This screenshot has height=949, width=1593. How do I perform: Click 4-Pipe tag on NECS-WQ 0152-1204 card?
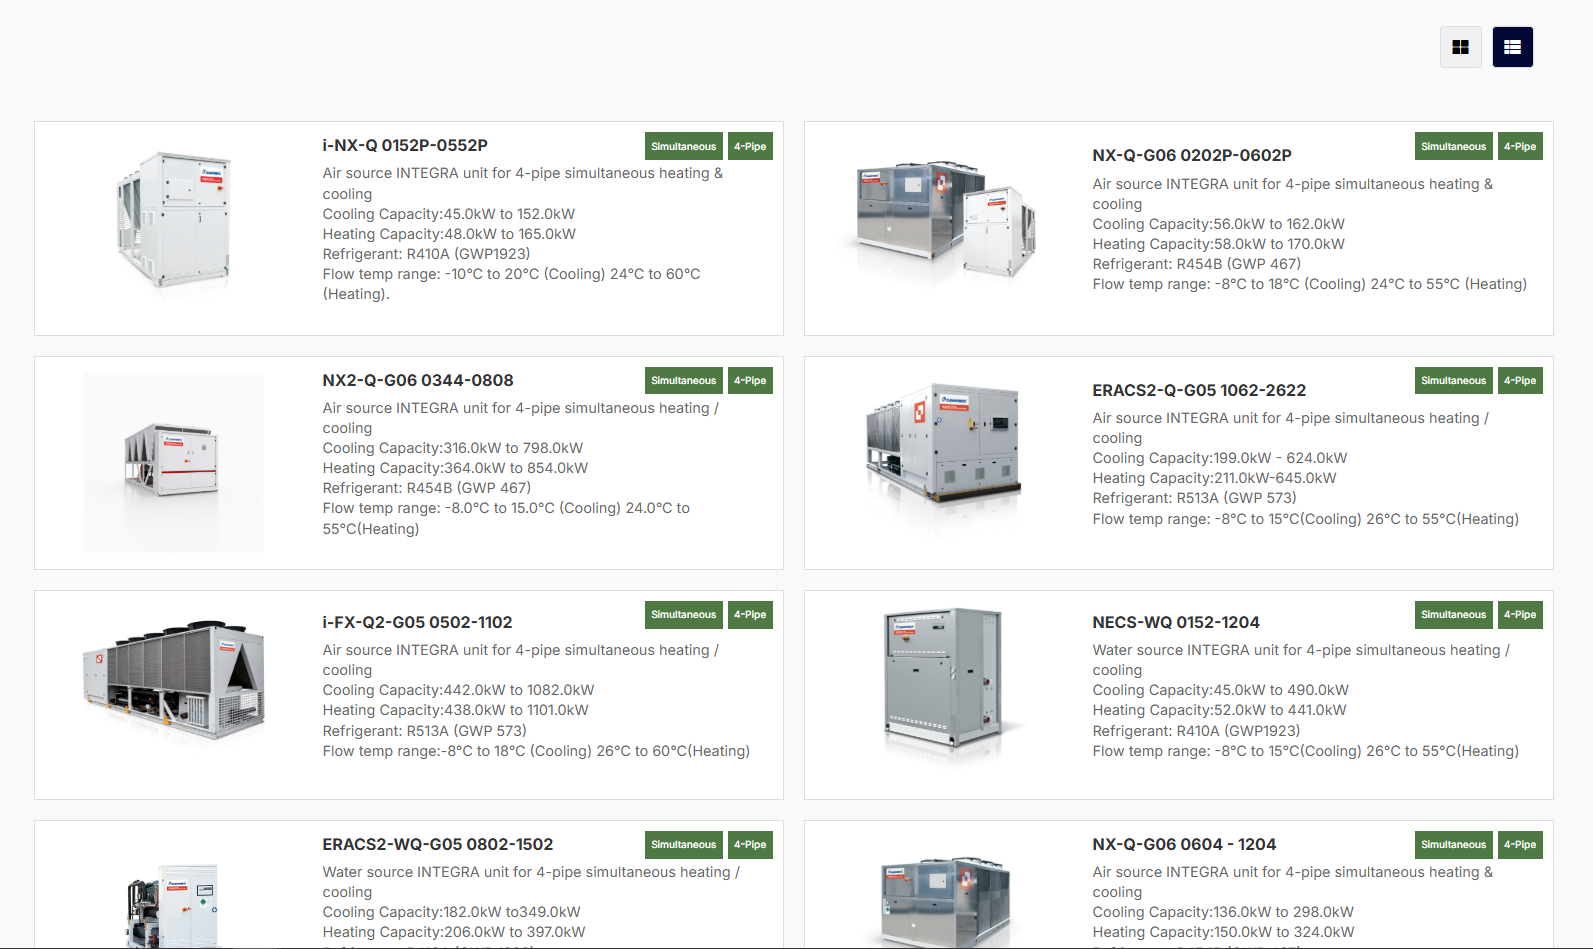(x=1520, y=614)
